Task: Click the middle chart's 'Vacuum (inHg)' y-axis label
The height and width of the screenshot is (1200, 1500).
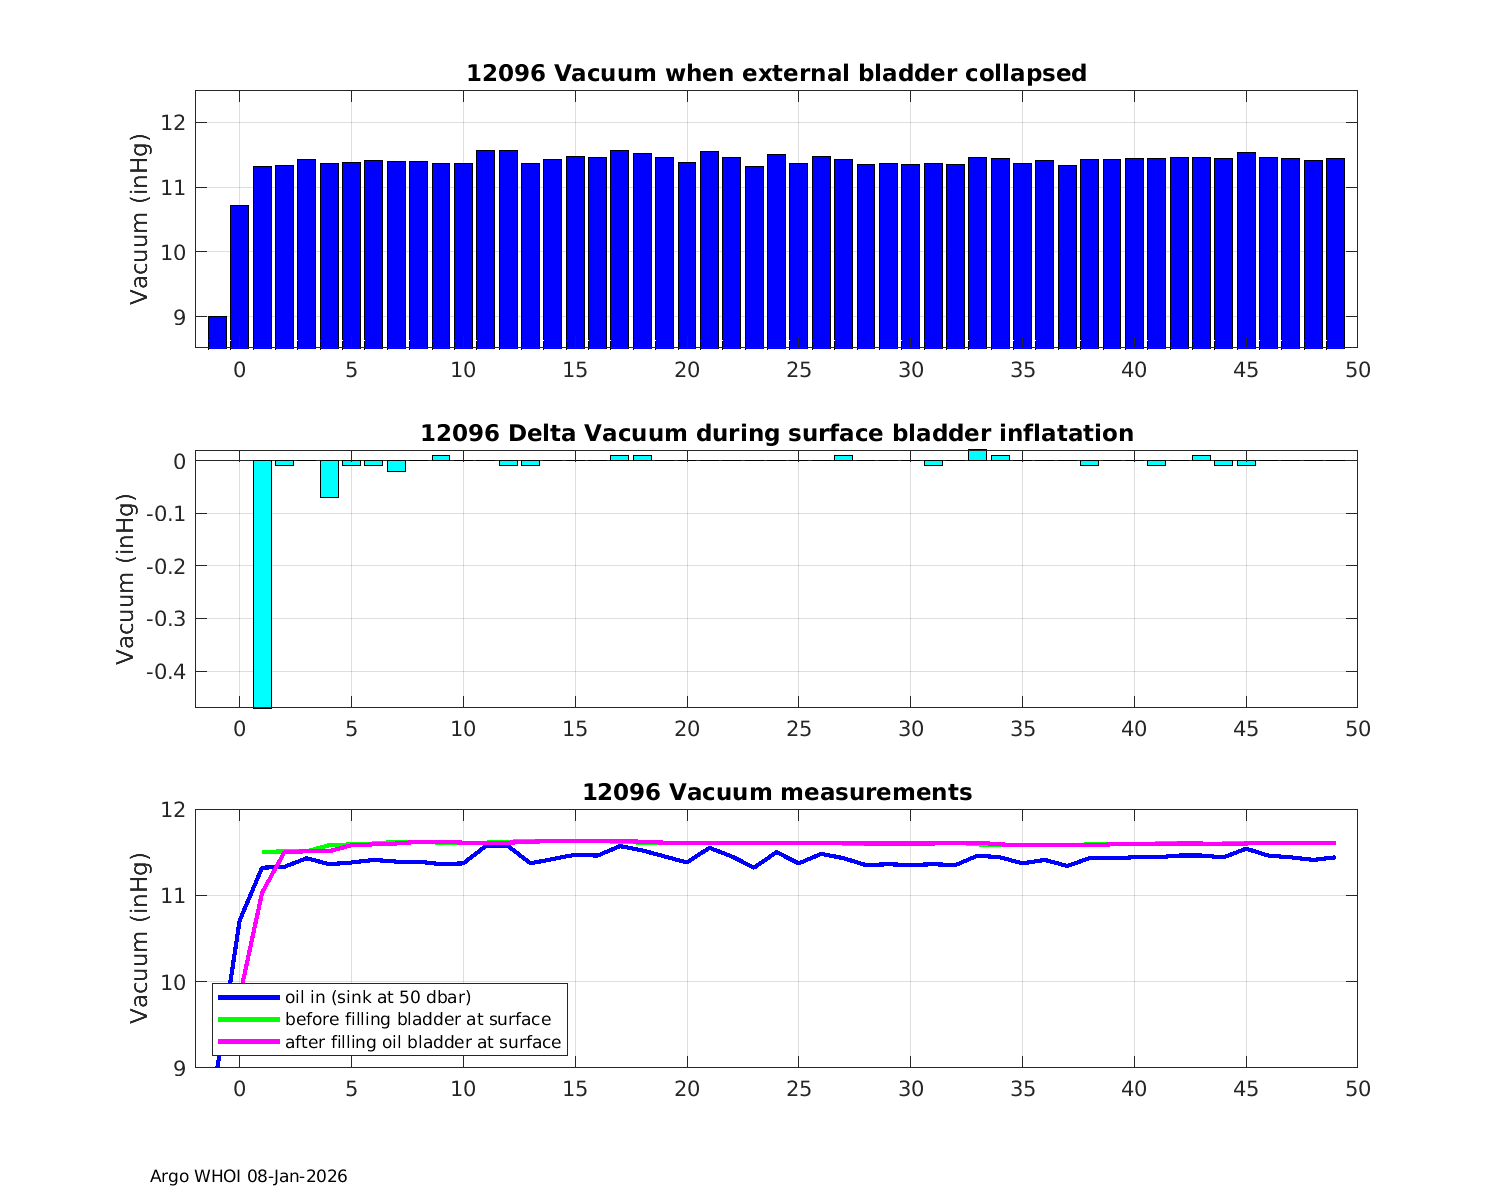Action: tap(125, 579)
